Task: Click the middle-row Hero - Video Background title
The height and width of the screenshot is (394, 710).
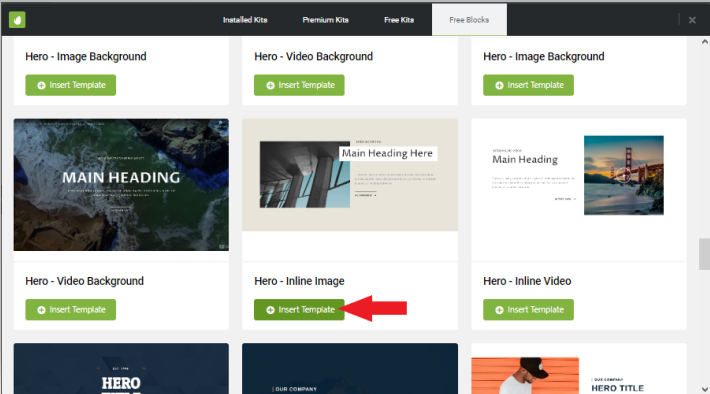Action: tap(85, 281)
